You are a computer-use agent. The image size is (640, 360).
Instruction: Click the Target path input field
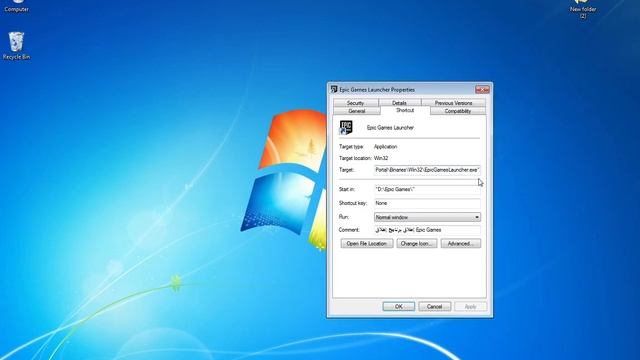(427, 170)
